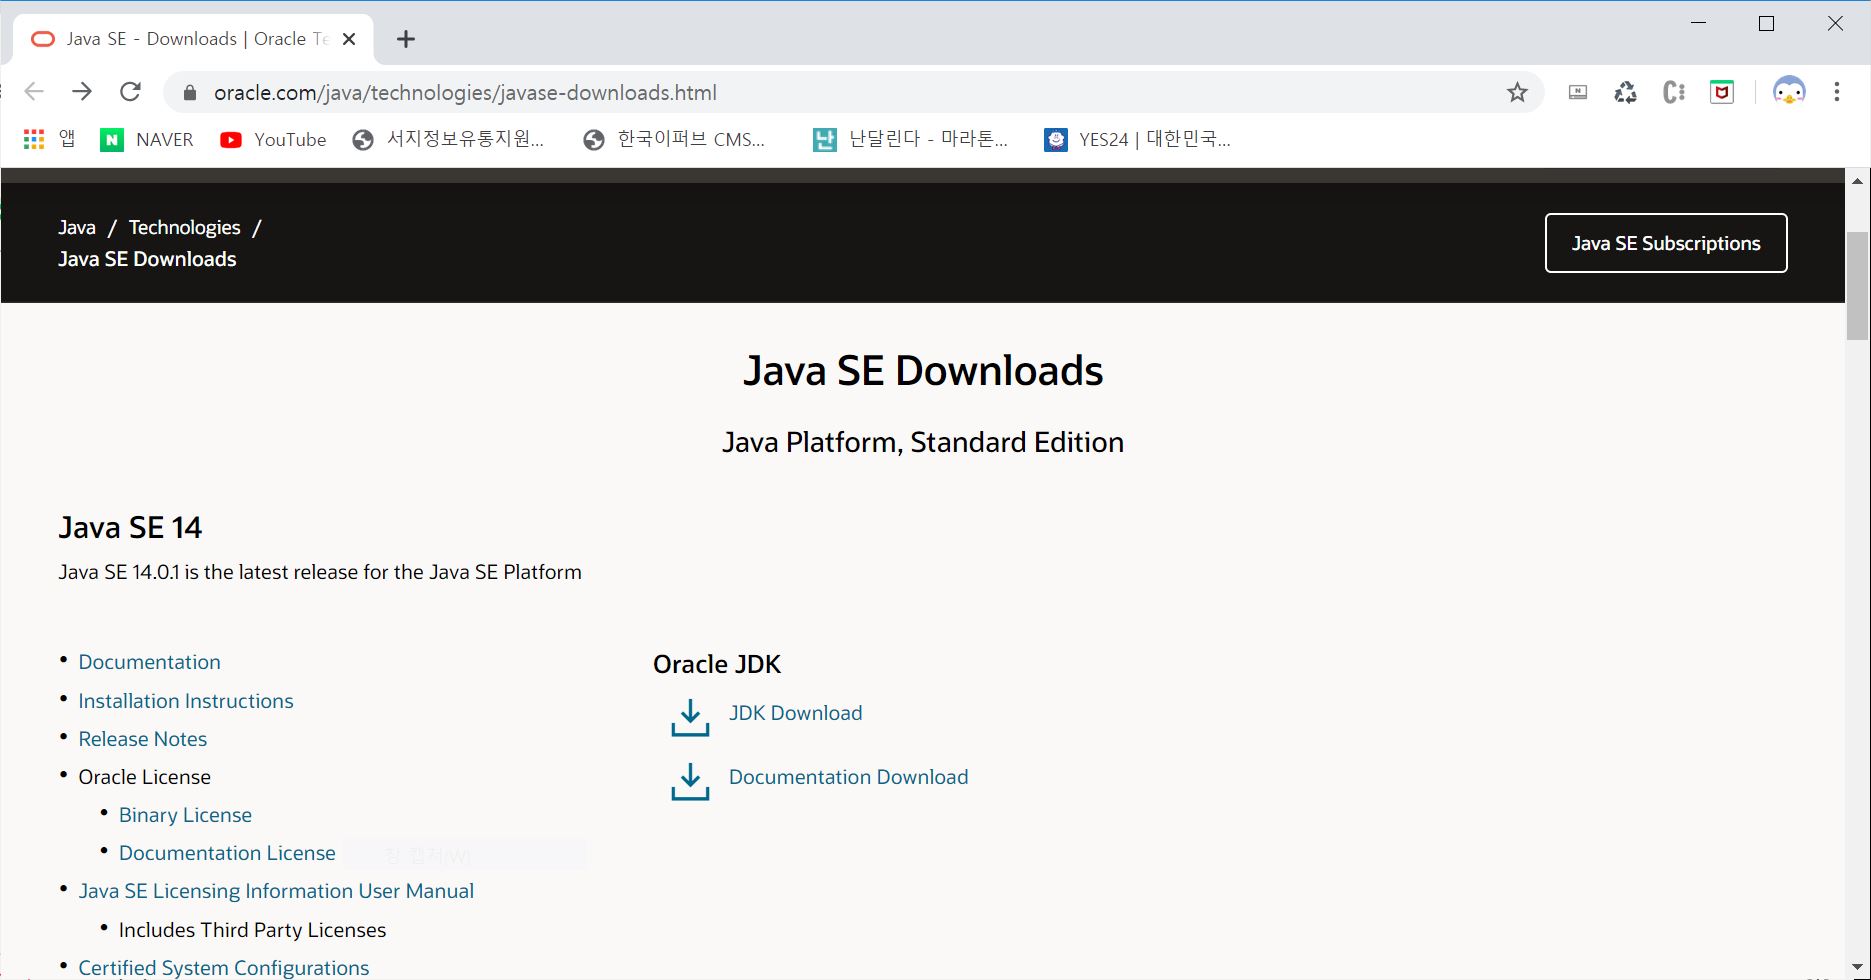The width and height of the screenshot is (1871, 980).
Task: Click the 'Oracle JDK' heading
Action: coord(717,664)
